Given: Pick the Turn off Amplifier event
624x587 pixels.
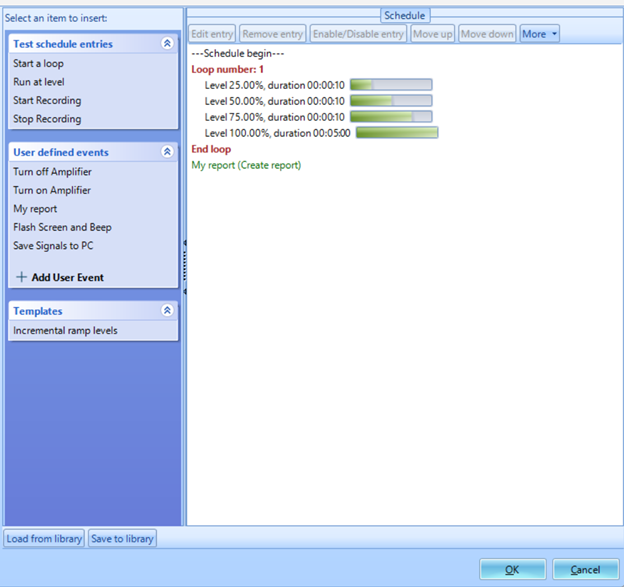Looking at the screenshot, I should [x=52, y=172].
